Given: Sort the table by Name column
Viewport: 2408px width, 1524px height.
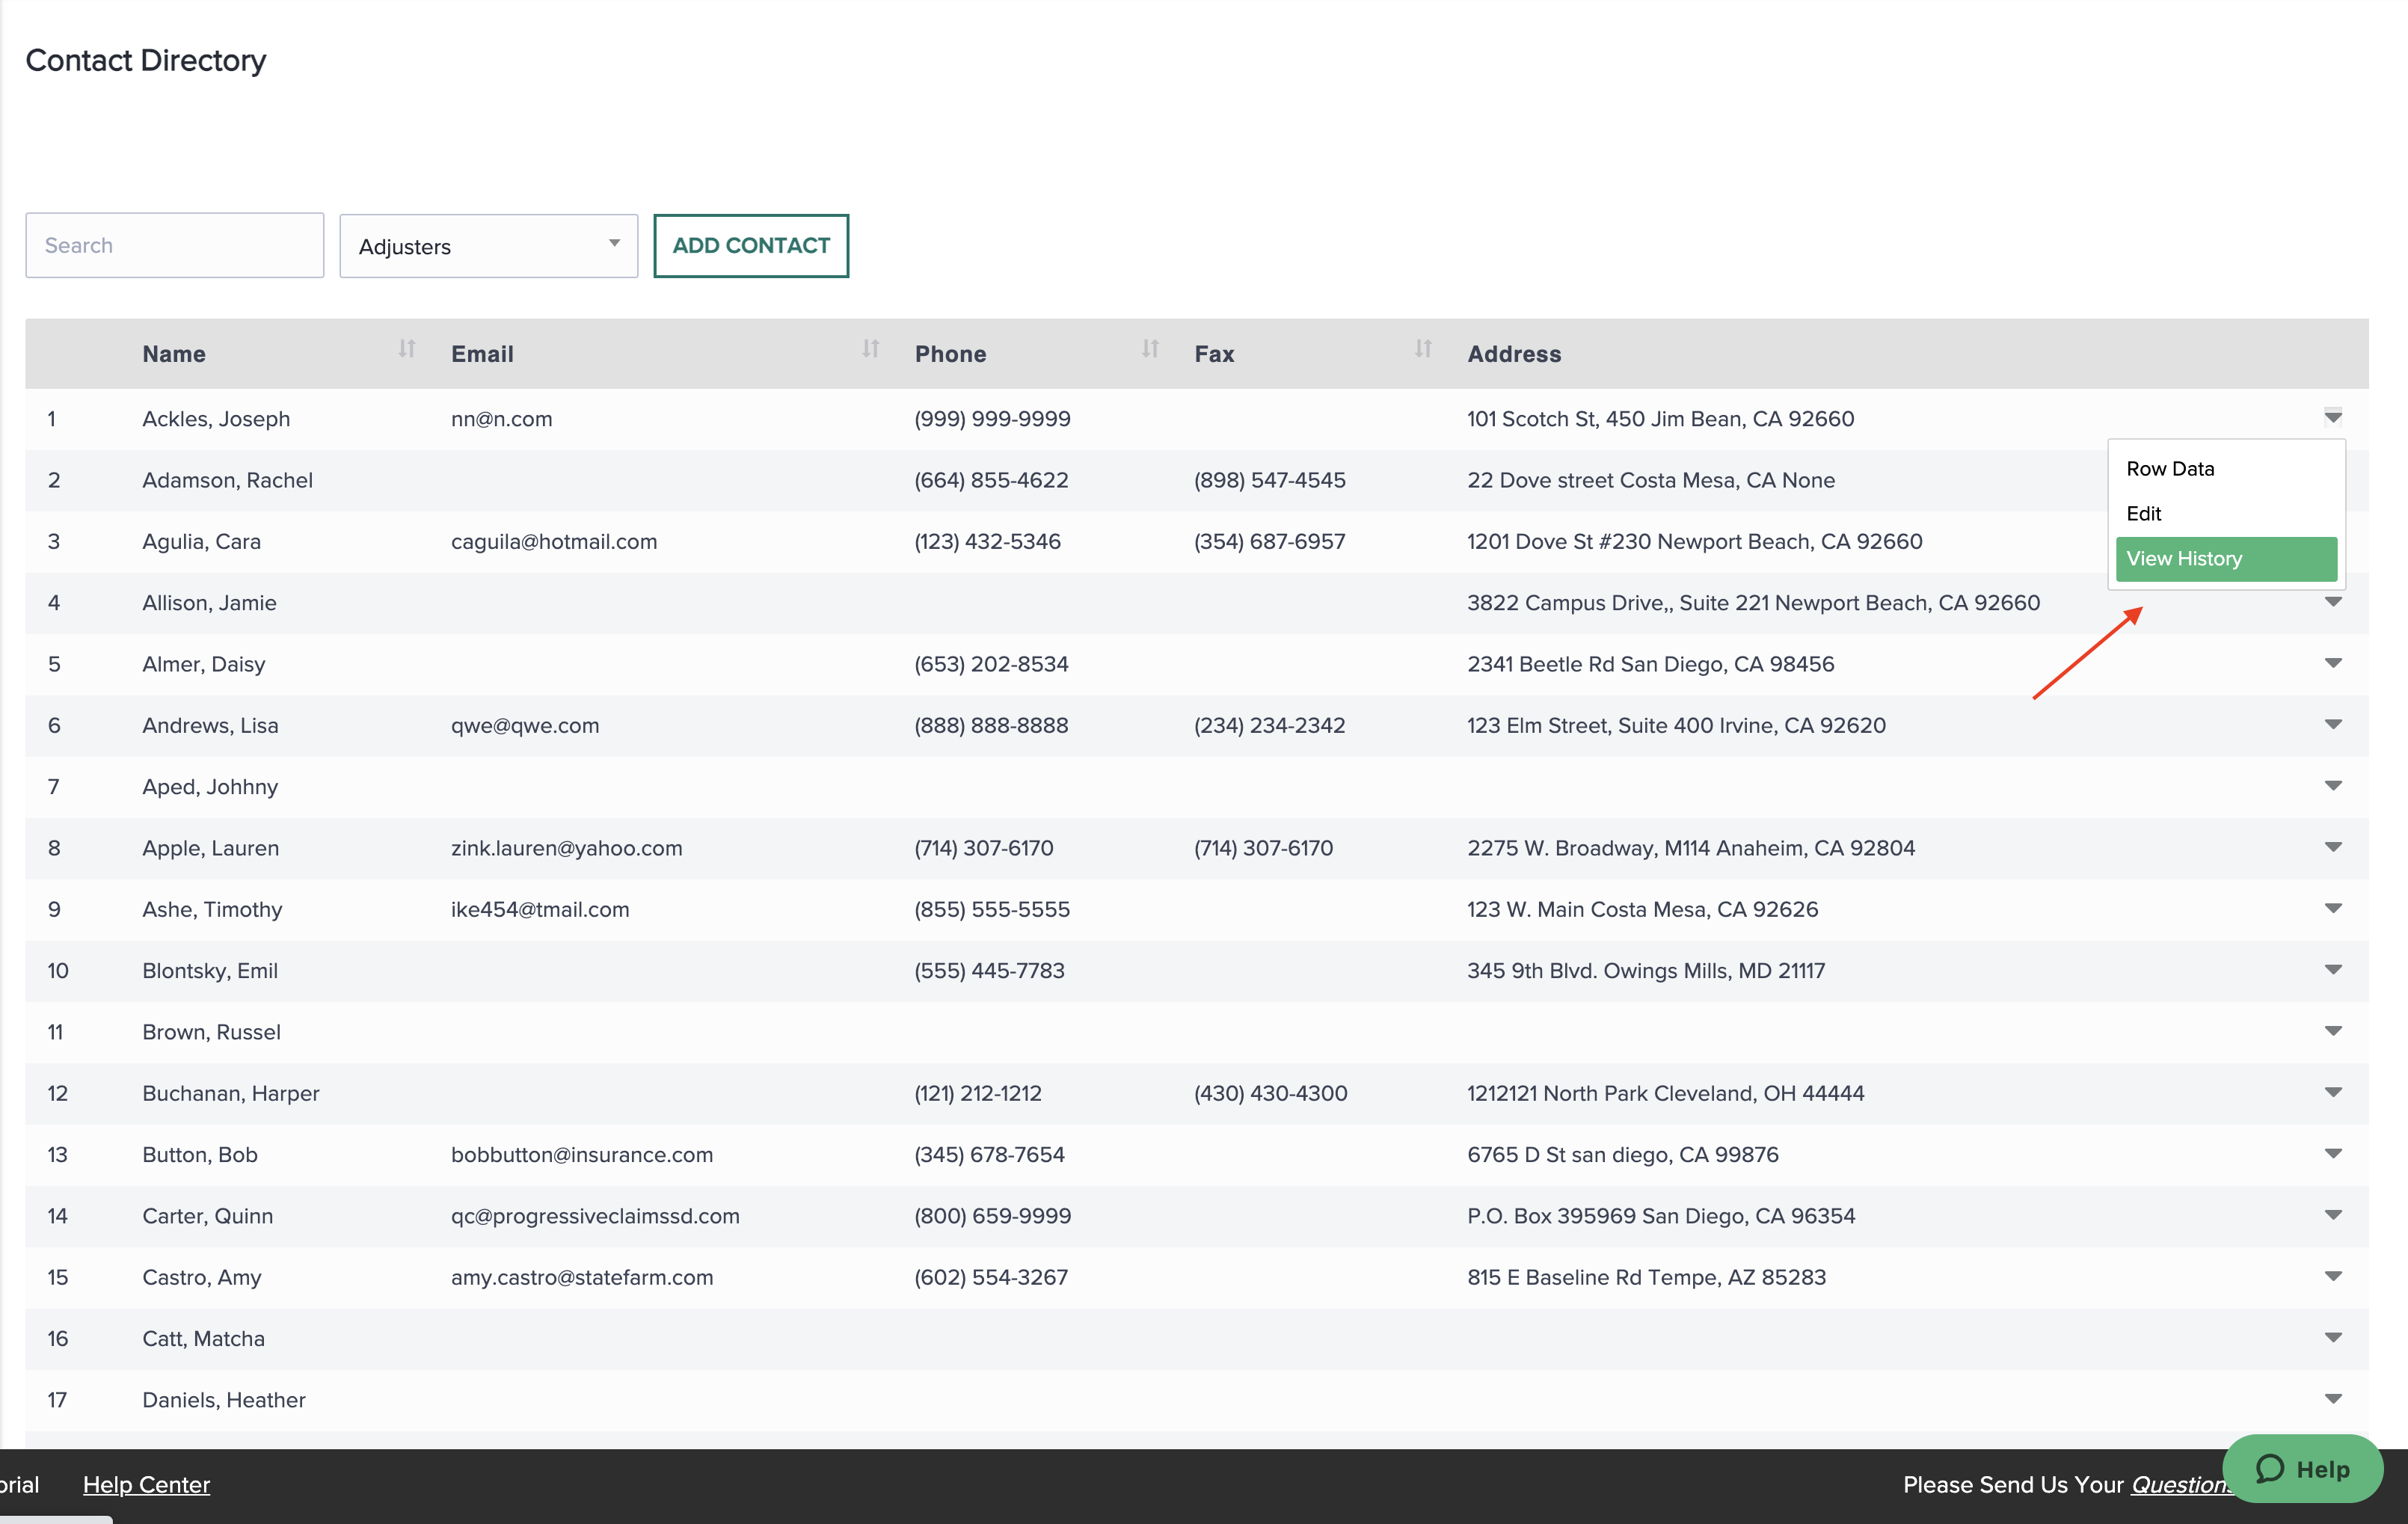Looking at the screenshot, I should (406, 350).
